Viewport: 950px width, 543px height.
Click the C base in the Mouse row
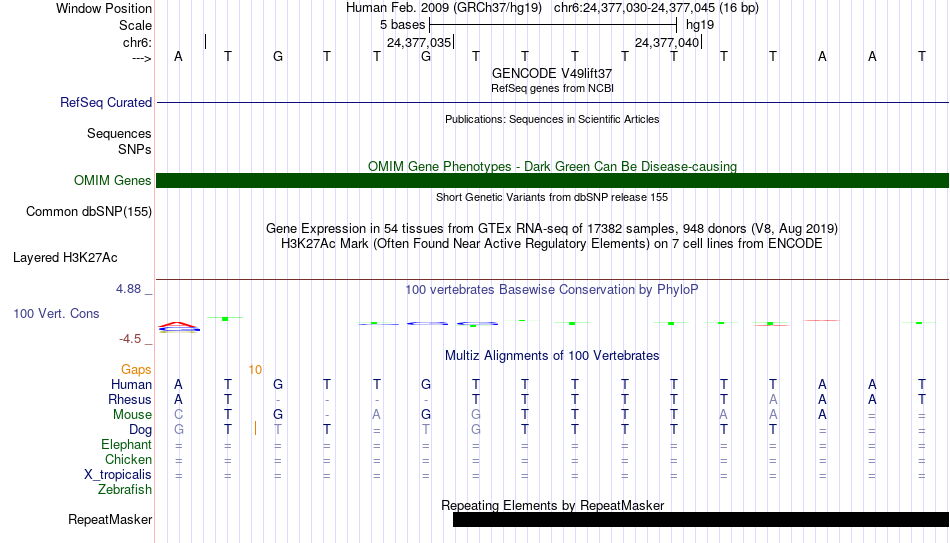click(x=178, y=415)
